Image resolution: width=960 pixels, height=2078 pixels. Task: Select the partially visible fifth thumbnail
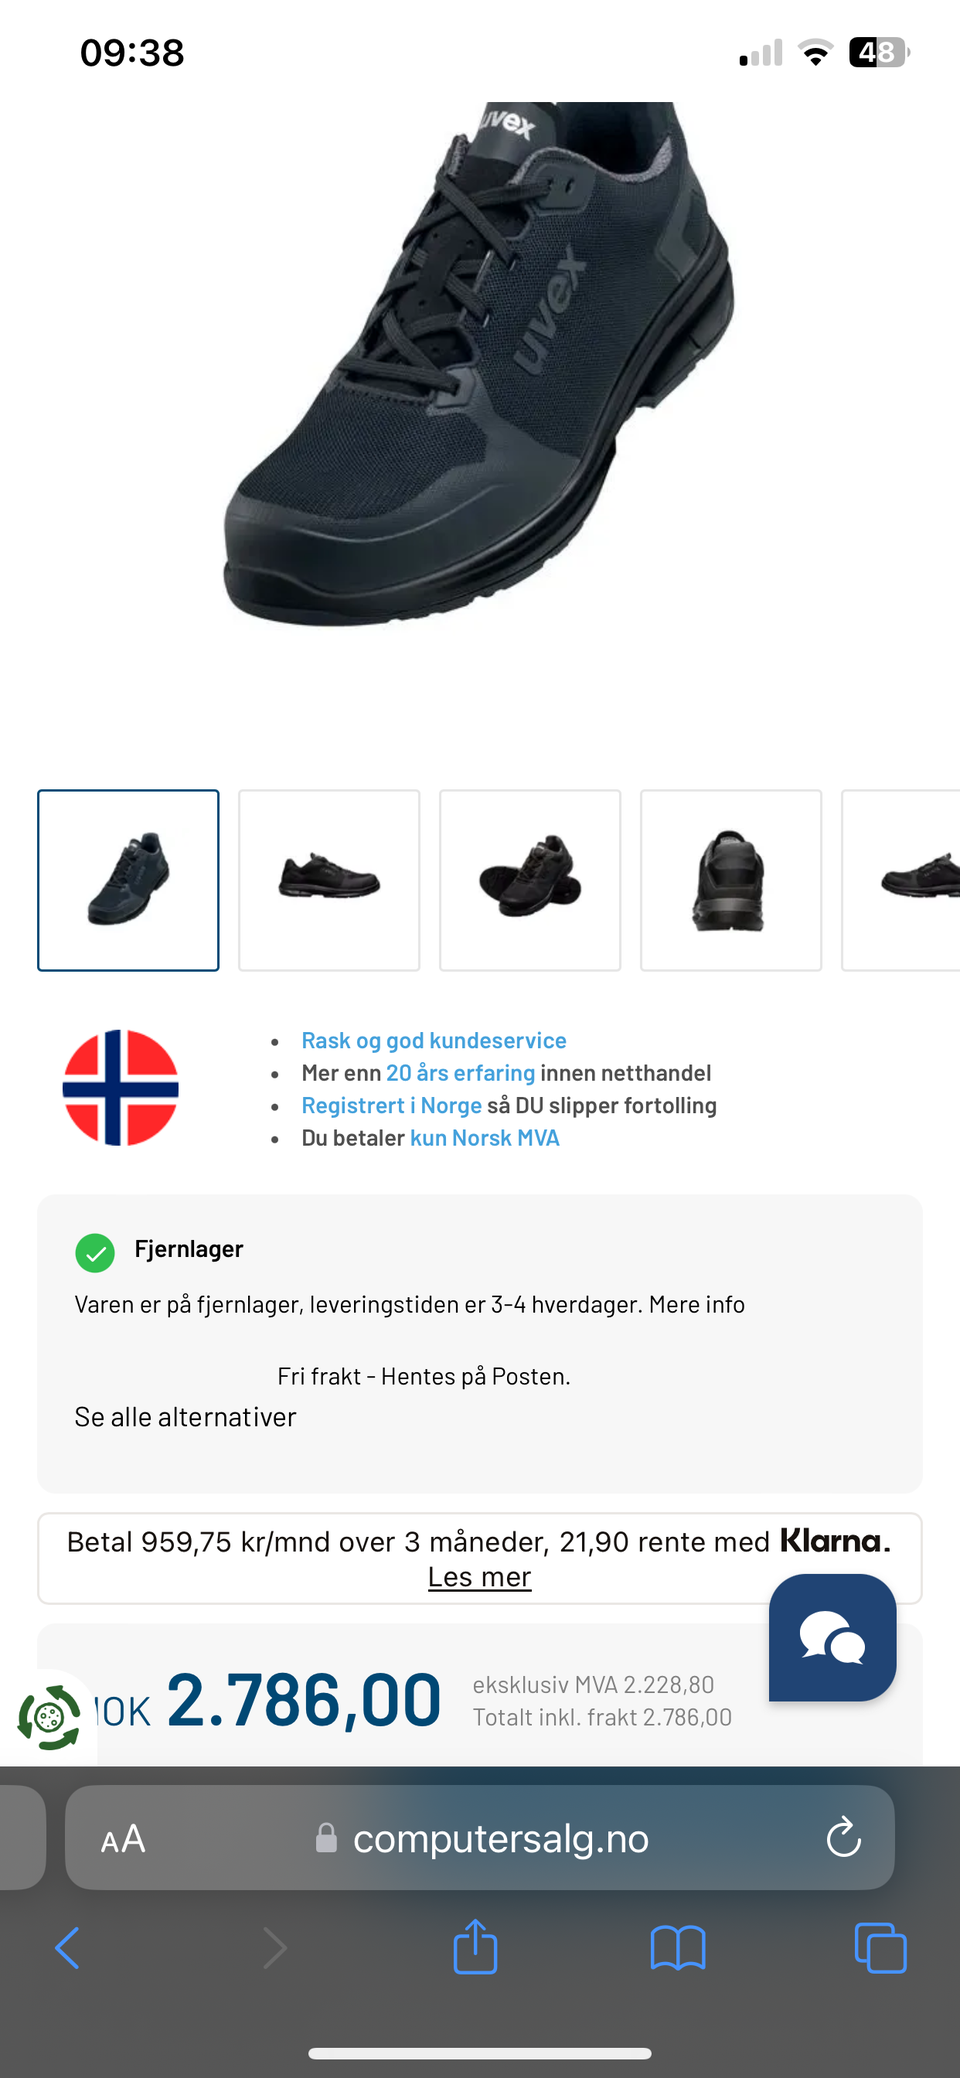pos(901,880)
